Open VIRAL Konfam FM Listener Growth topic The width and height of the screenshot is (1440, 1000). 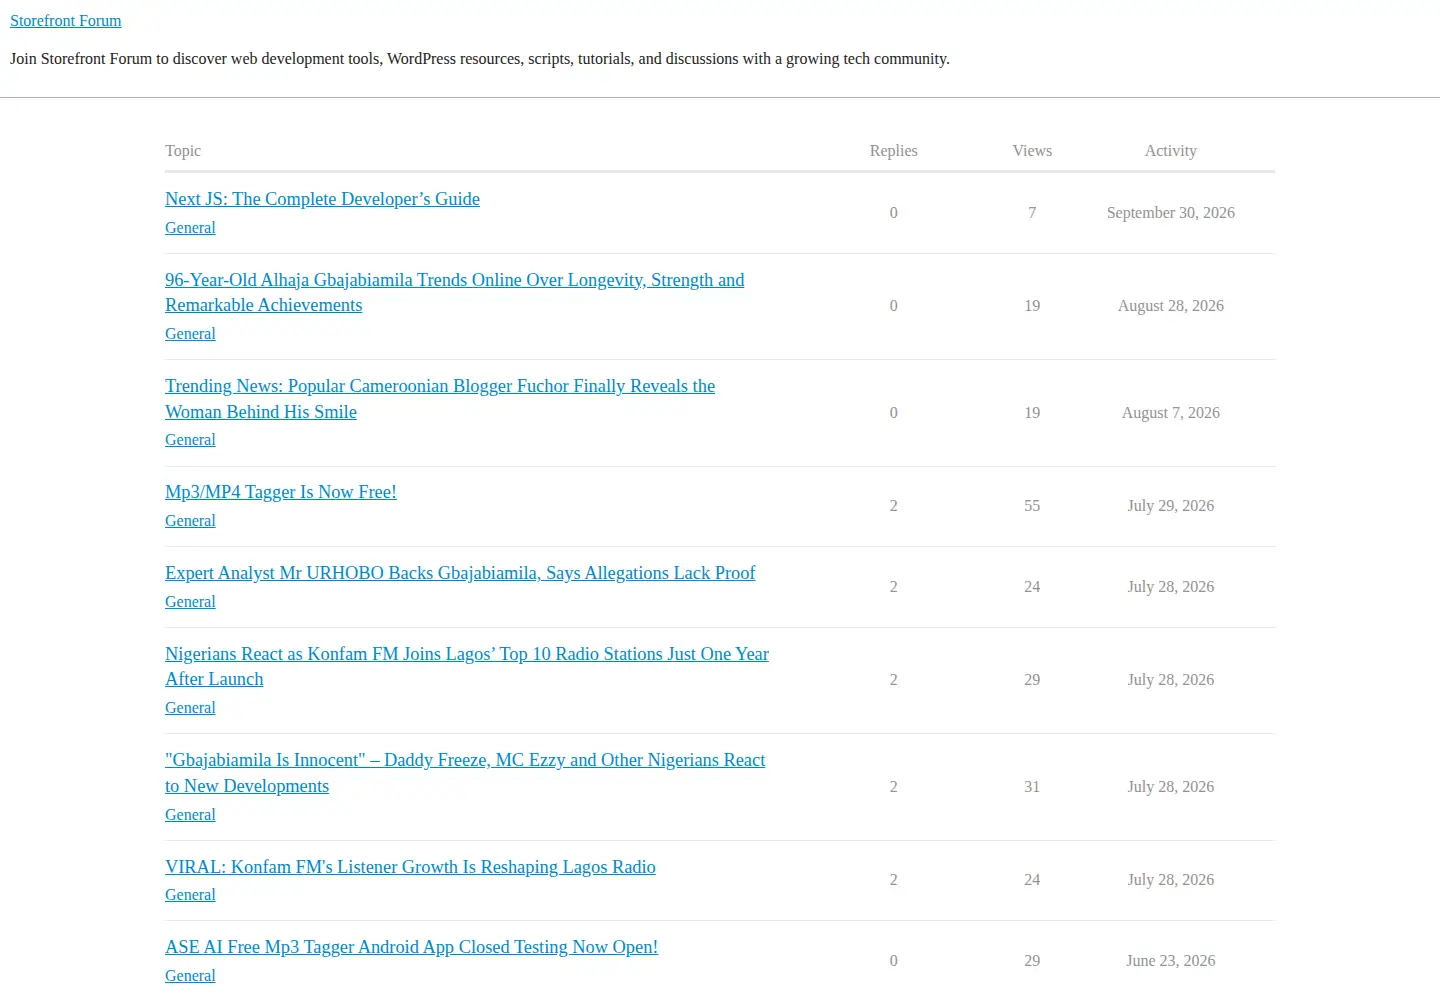pos(410,867)
